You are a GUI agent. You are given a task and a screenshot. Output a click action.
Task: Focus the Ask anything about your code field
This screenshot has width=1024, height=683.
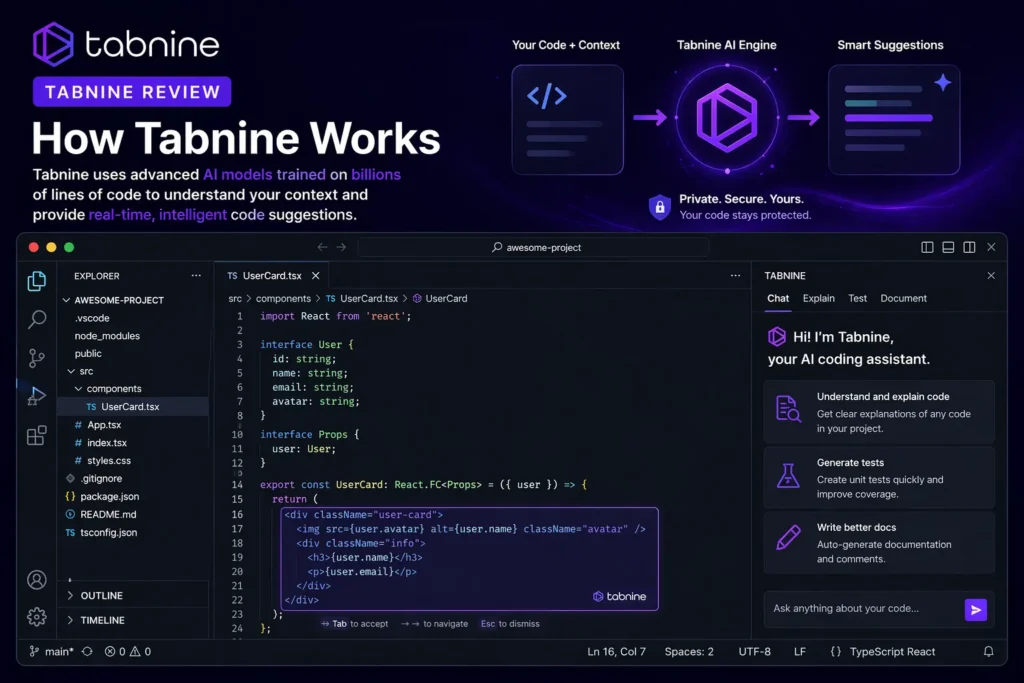pyautogui.click(x=863, y=609)
